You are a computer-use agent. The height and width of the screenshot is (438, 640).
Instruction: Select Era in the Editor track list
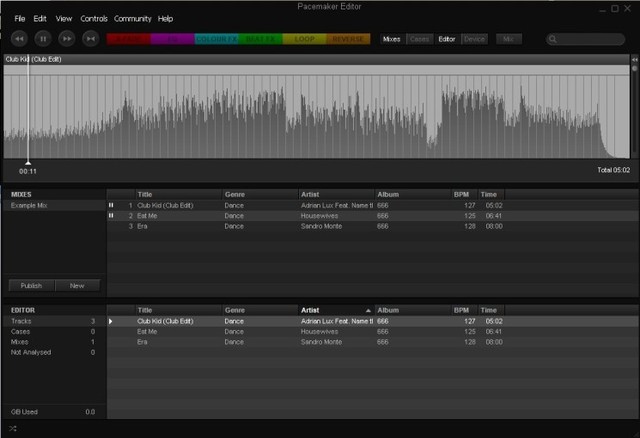tap(373, 342)
